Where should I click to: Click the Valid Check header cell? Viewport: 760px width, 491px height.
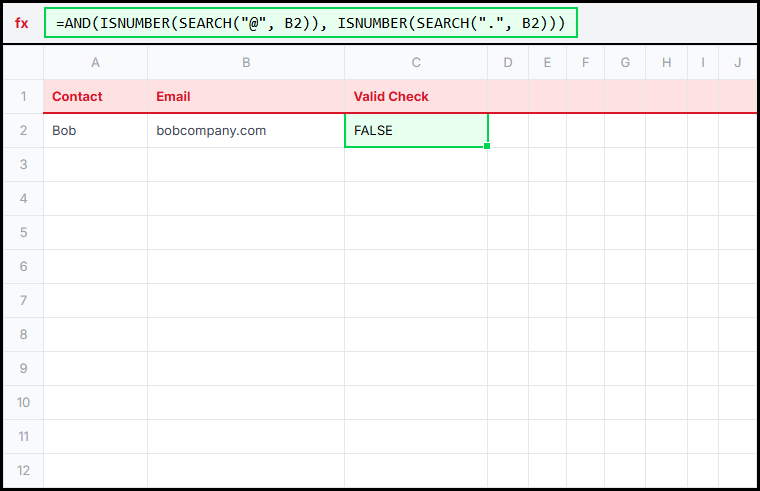click(416, 97)
